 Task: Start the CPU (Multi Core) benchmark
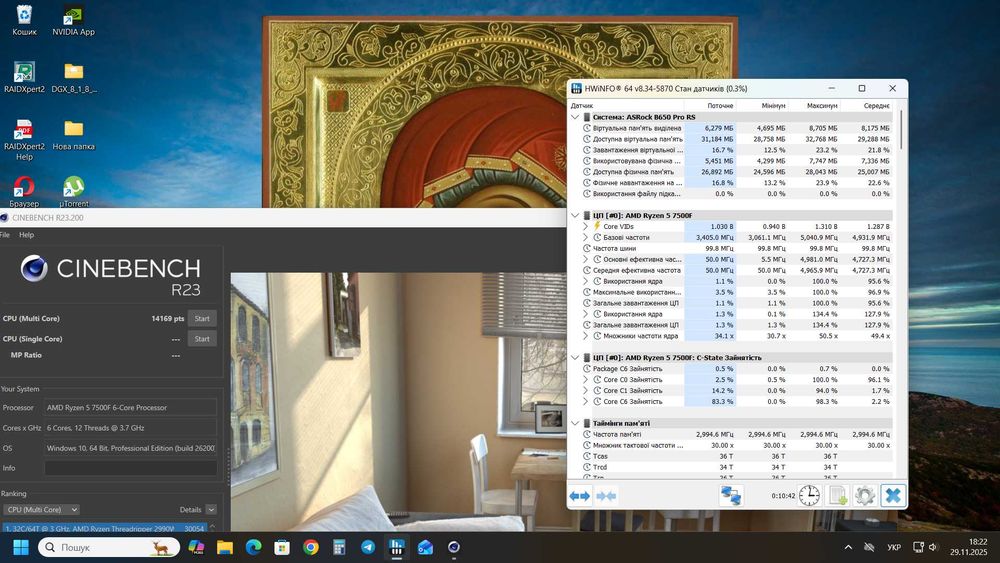click(202, 318)
